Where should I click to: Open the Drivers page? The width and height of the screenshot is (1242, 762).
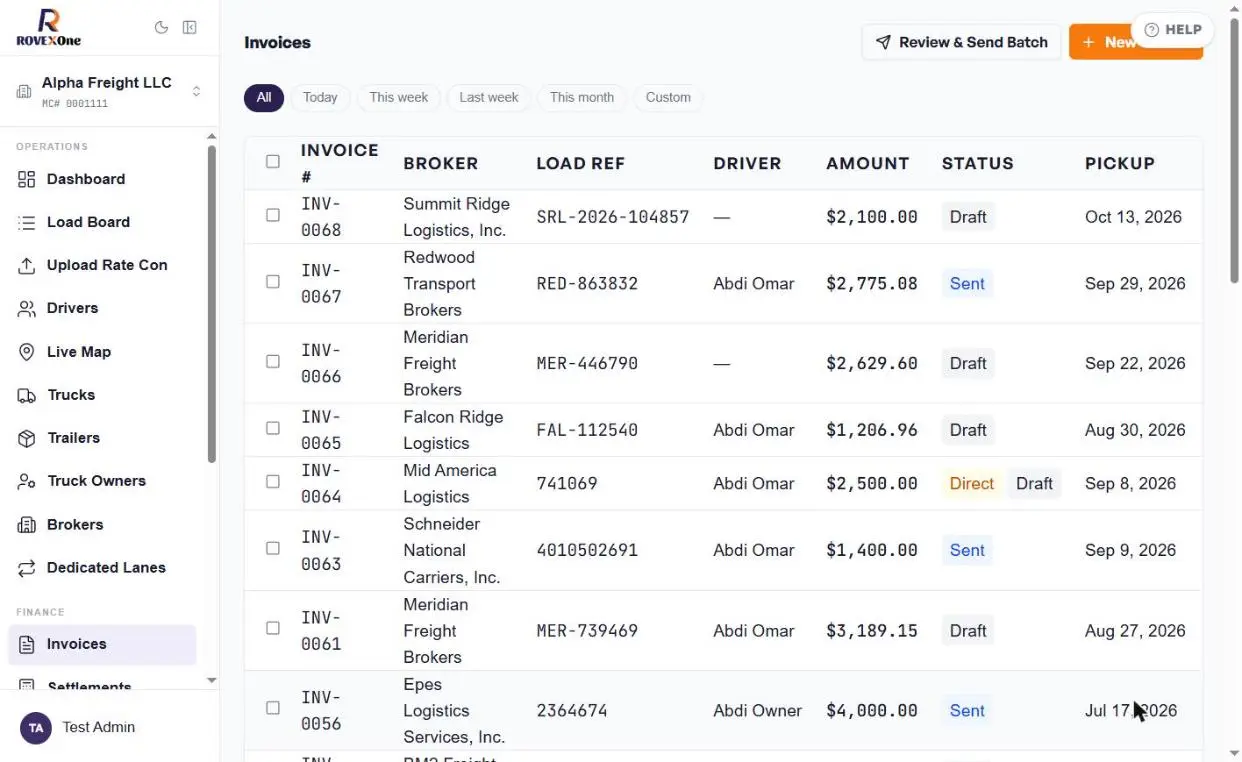click(x=102, y=308)
